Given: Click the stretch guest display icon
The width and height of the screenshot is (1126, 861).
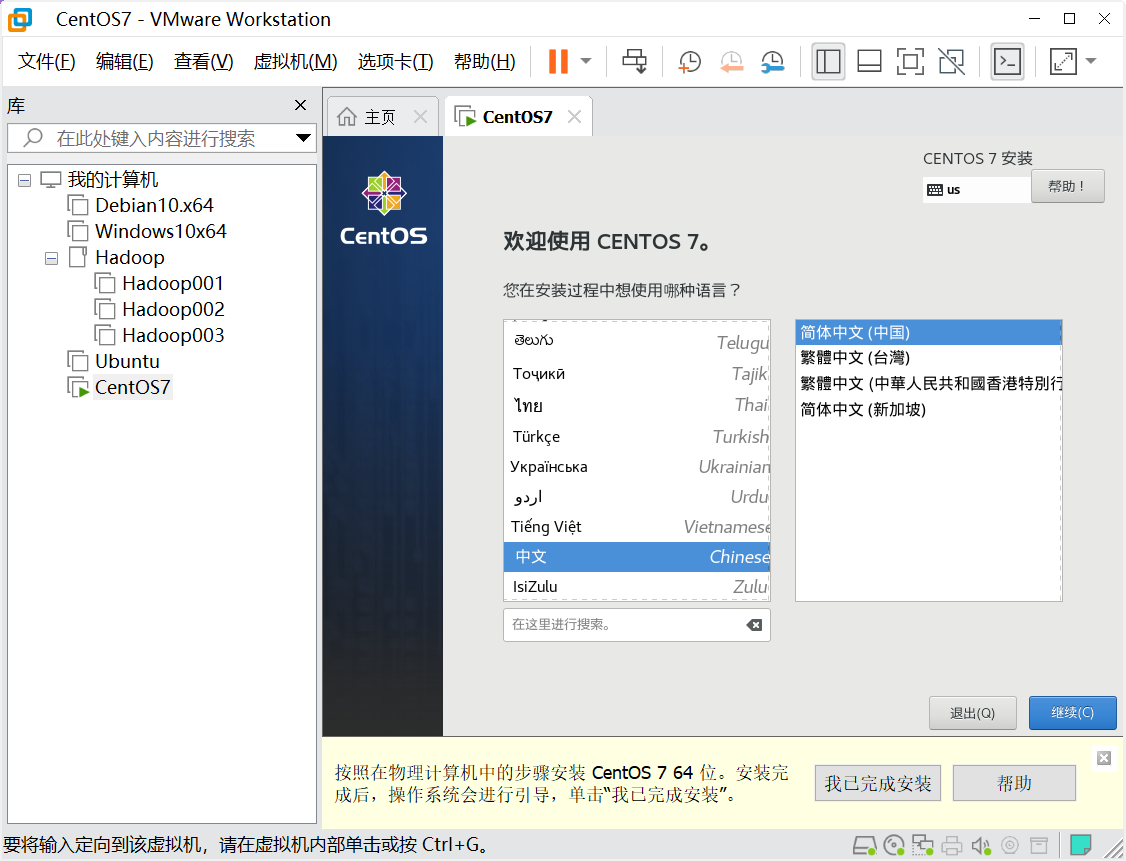Looking at the screenshot, I should (1063, 62).
